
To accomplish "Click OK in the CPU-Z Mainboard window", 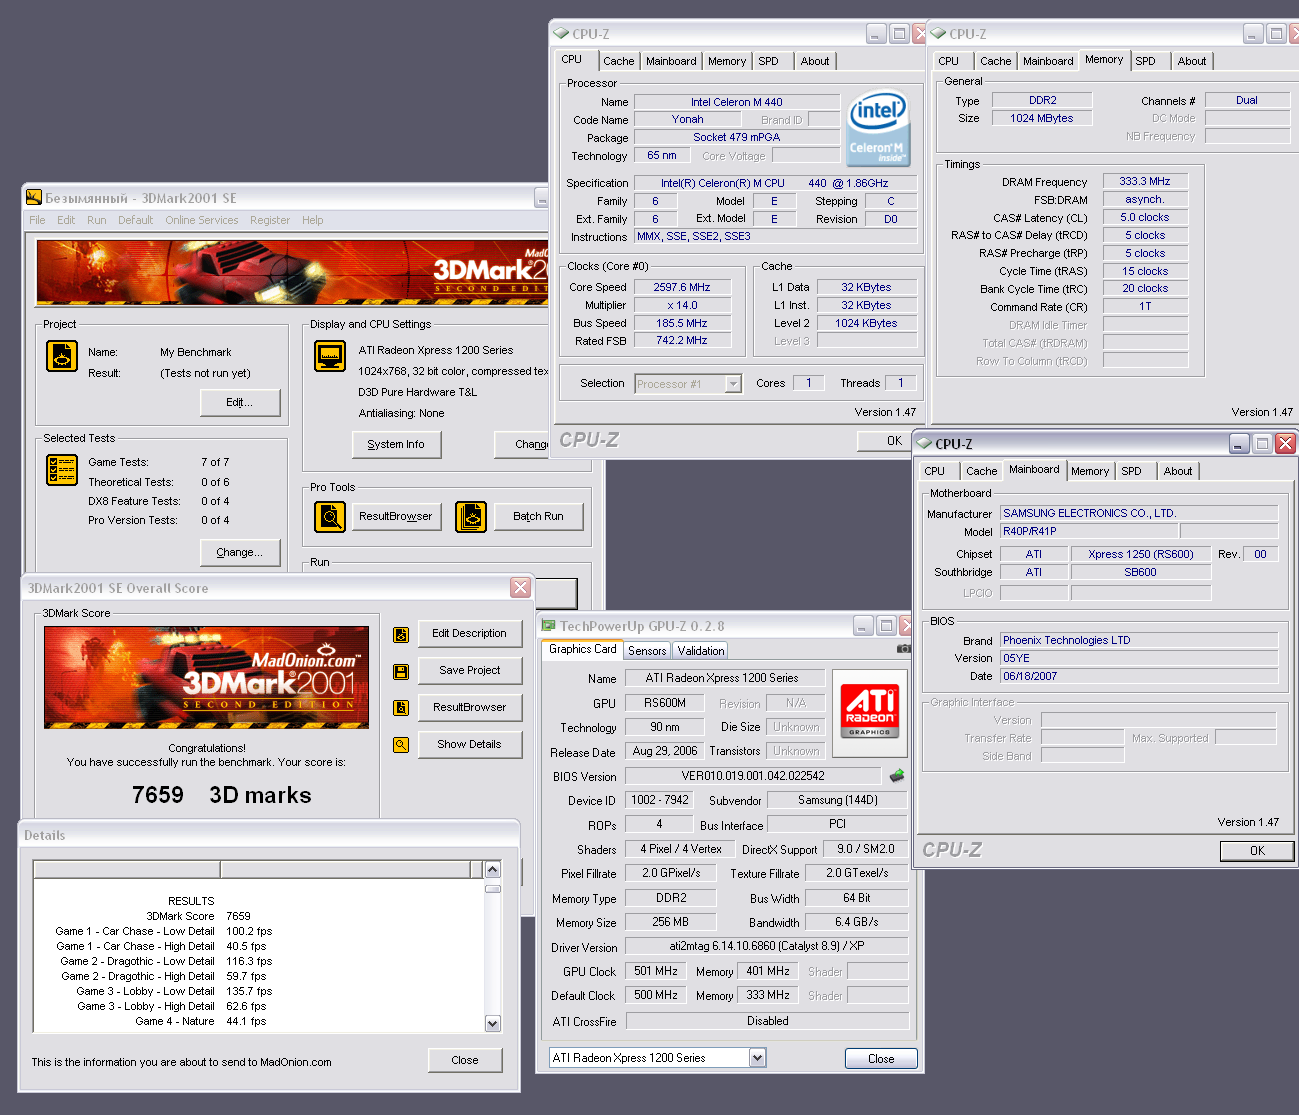I will click(x=1258, y=851).
